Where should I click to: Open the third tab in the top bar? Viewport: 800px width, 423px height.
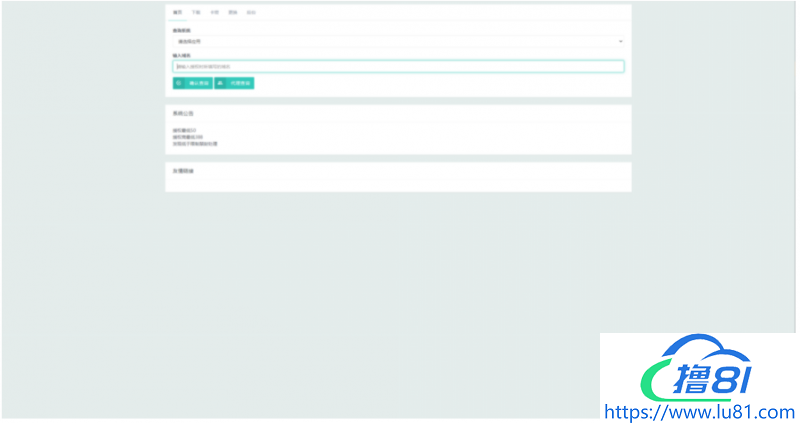214,14
